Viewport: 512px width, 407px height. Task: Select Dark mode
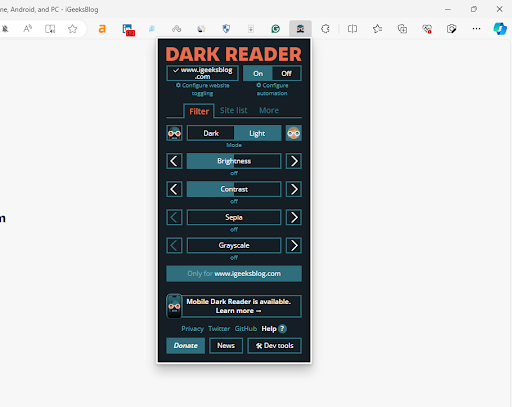point(211,133)
